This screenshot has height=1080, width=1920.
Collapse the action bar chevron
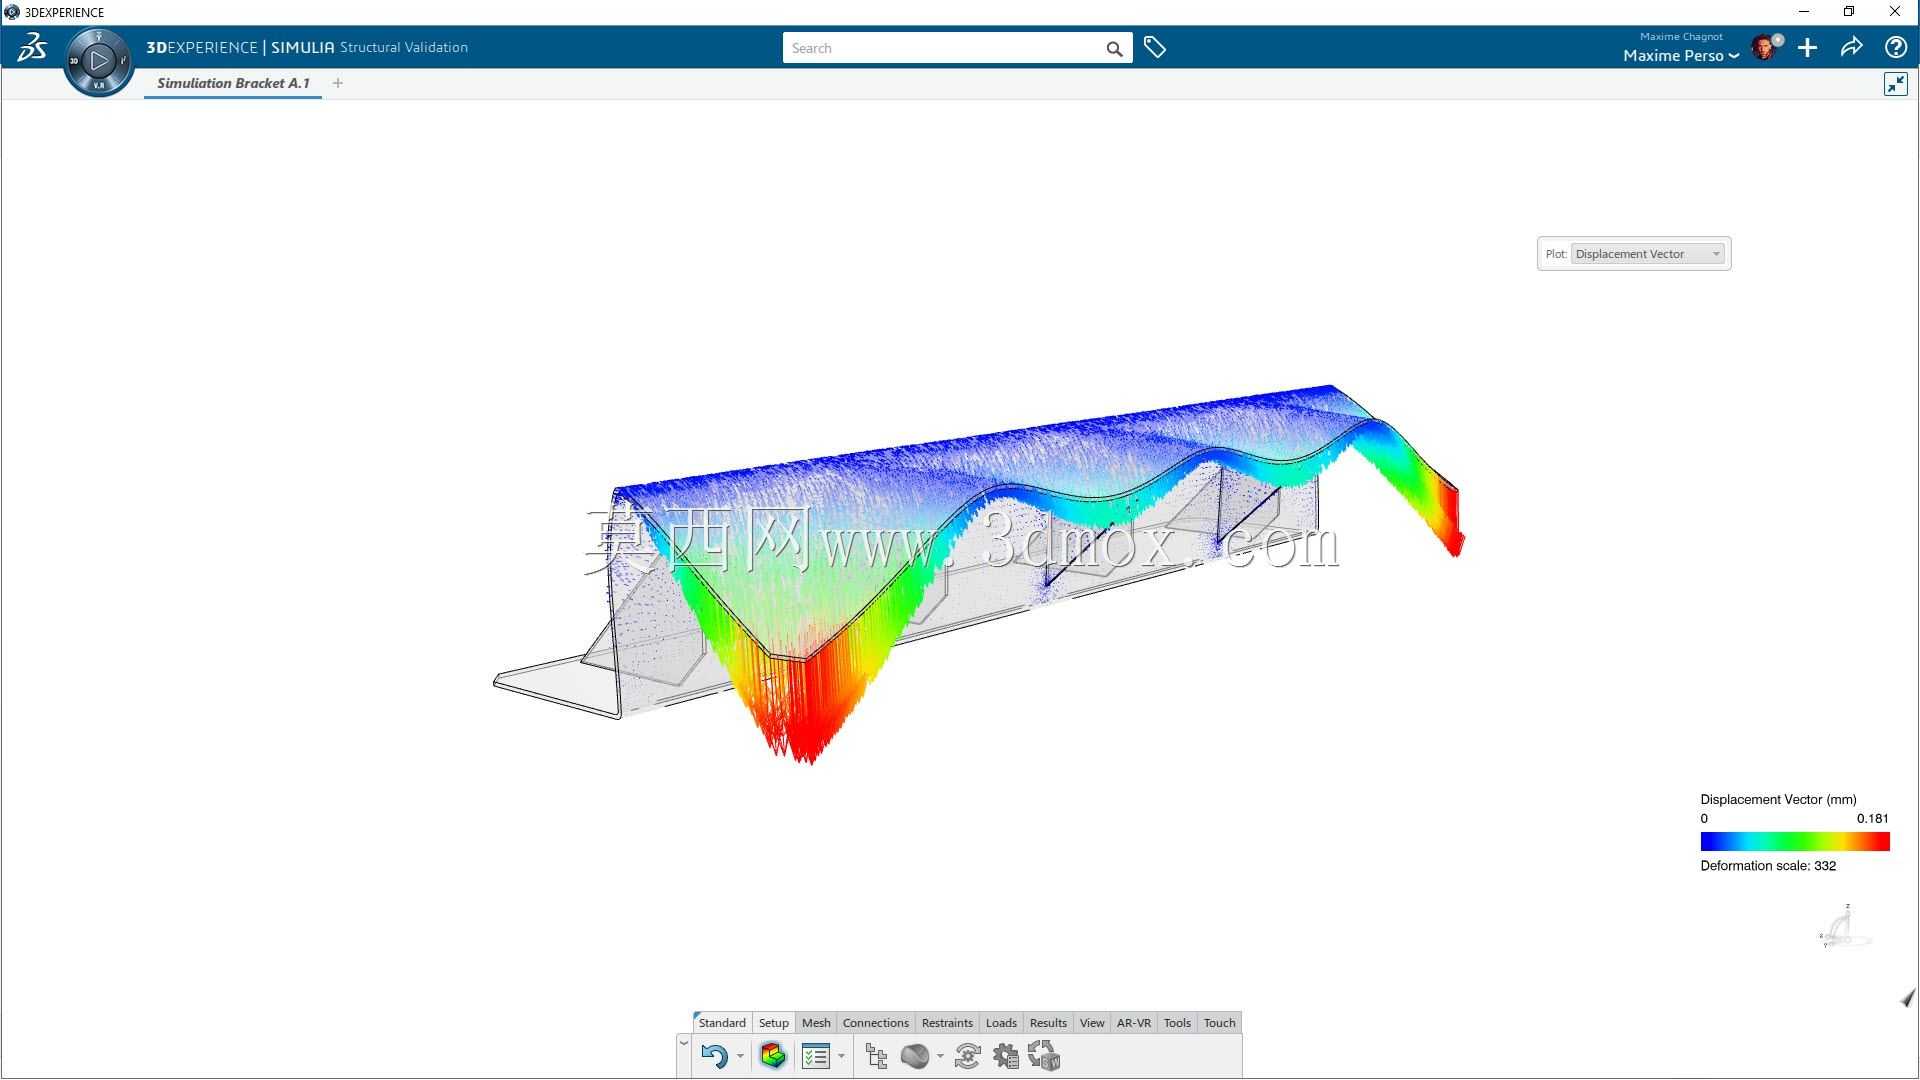pyautogui.click(x=684, y=1043)
